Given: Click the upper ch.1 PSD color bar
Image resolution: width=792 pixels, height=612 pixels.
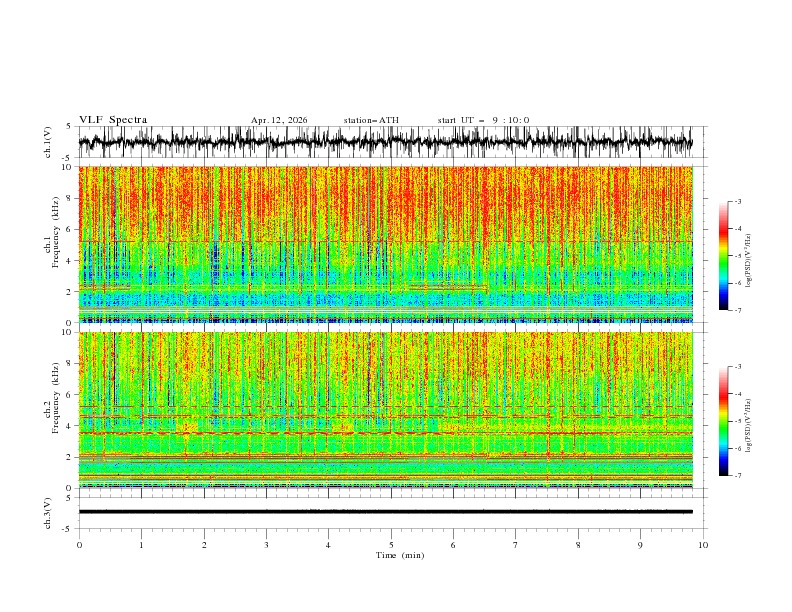Looking at the screenshot, I should (723, 256).
